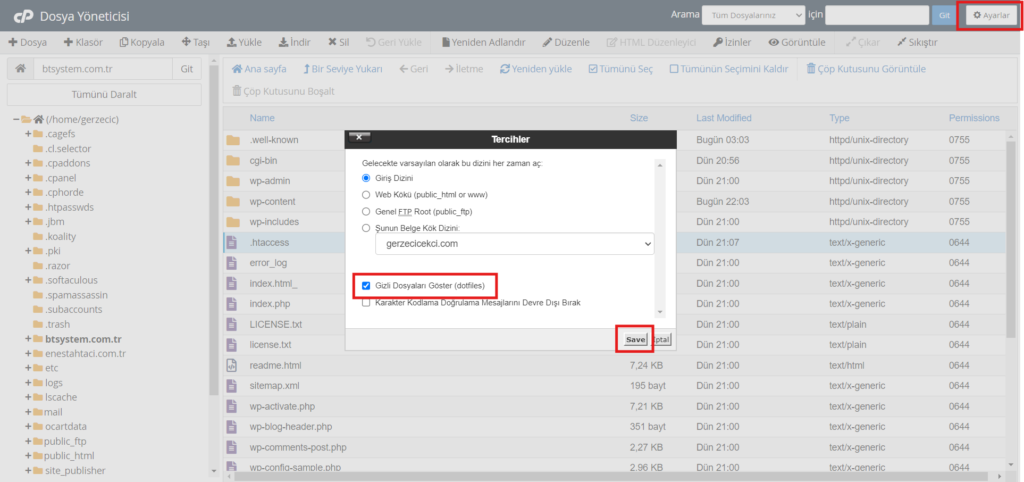The width and height of the screenshot is (1024, 482).
Task: Create a new file with Dosya
Action: [x=27, y=42]
